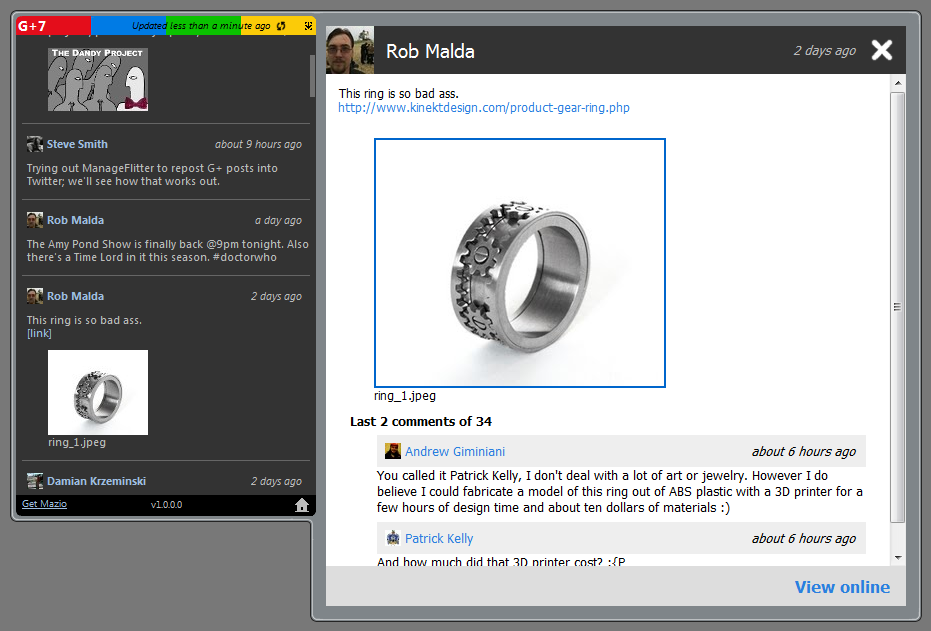Click The Dandy Project thumbnail image

coord(98,78)
